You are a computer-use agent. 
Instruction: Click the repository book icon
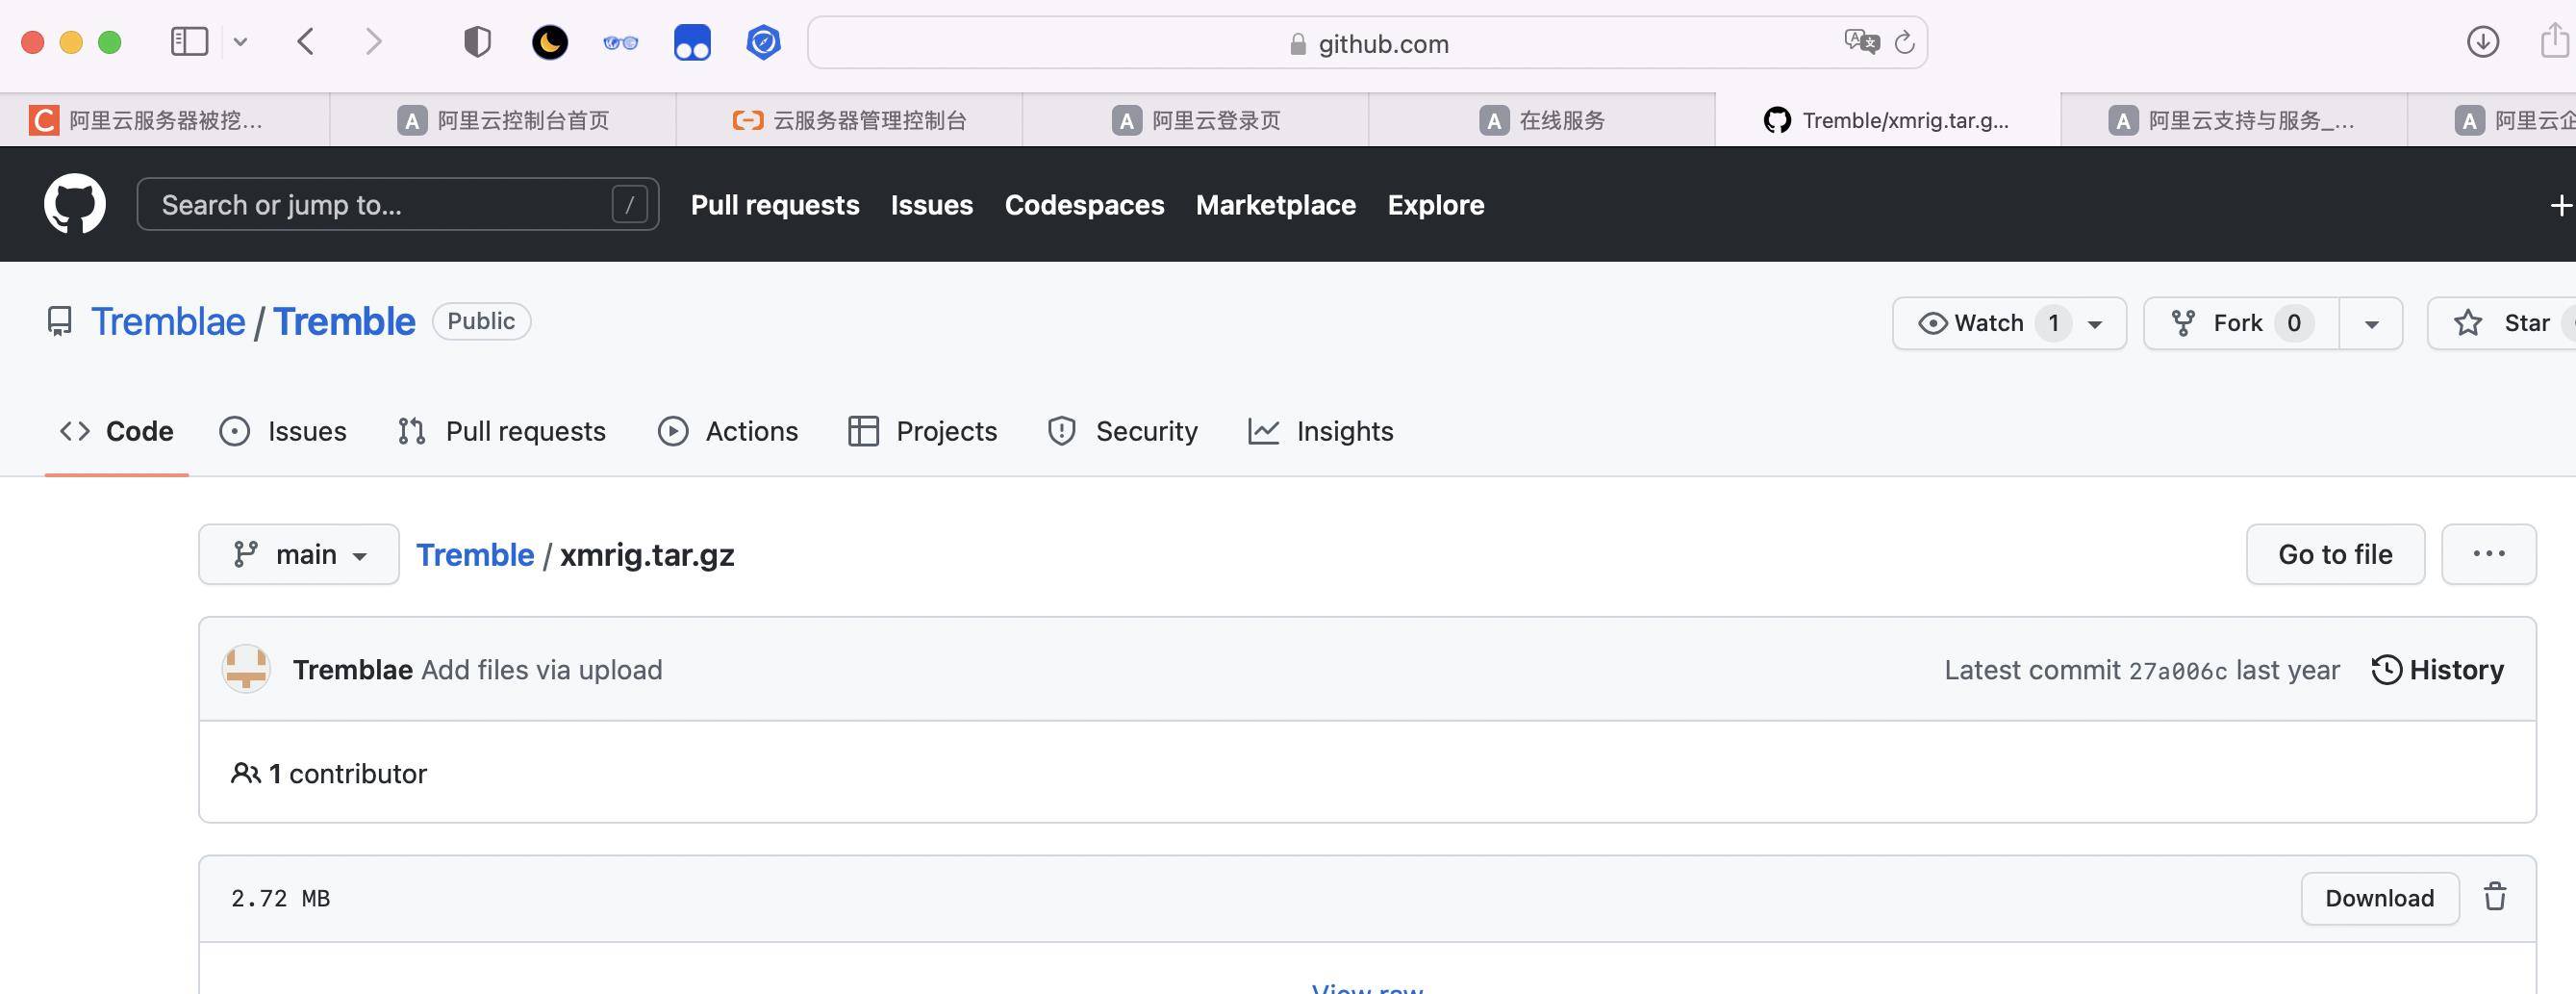point(60,322)
